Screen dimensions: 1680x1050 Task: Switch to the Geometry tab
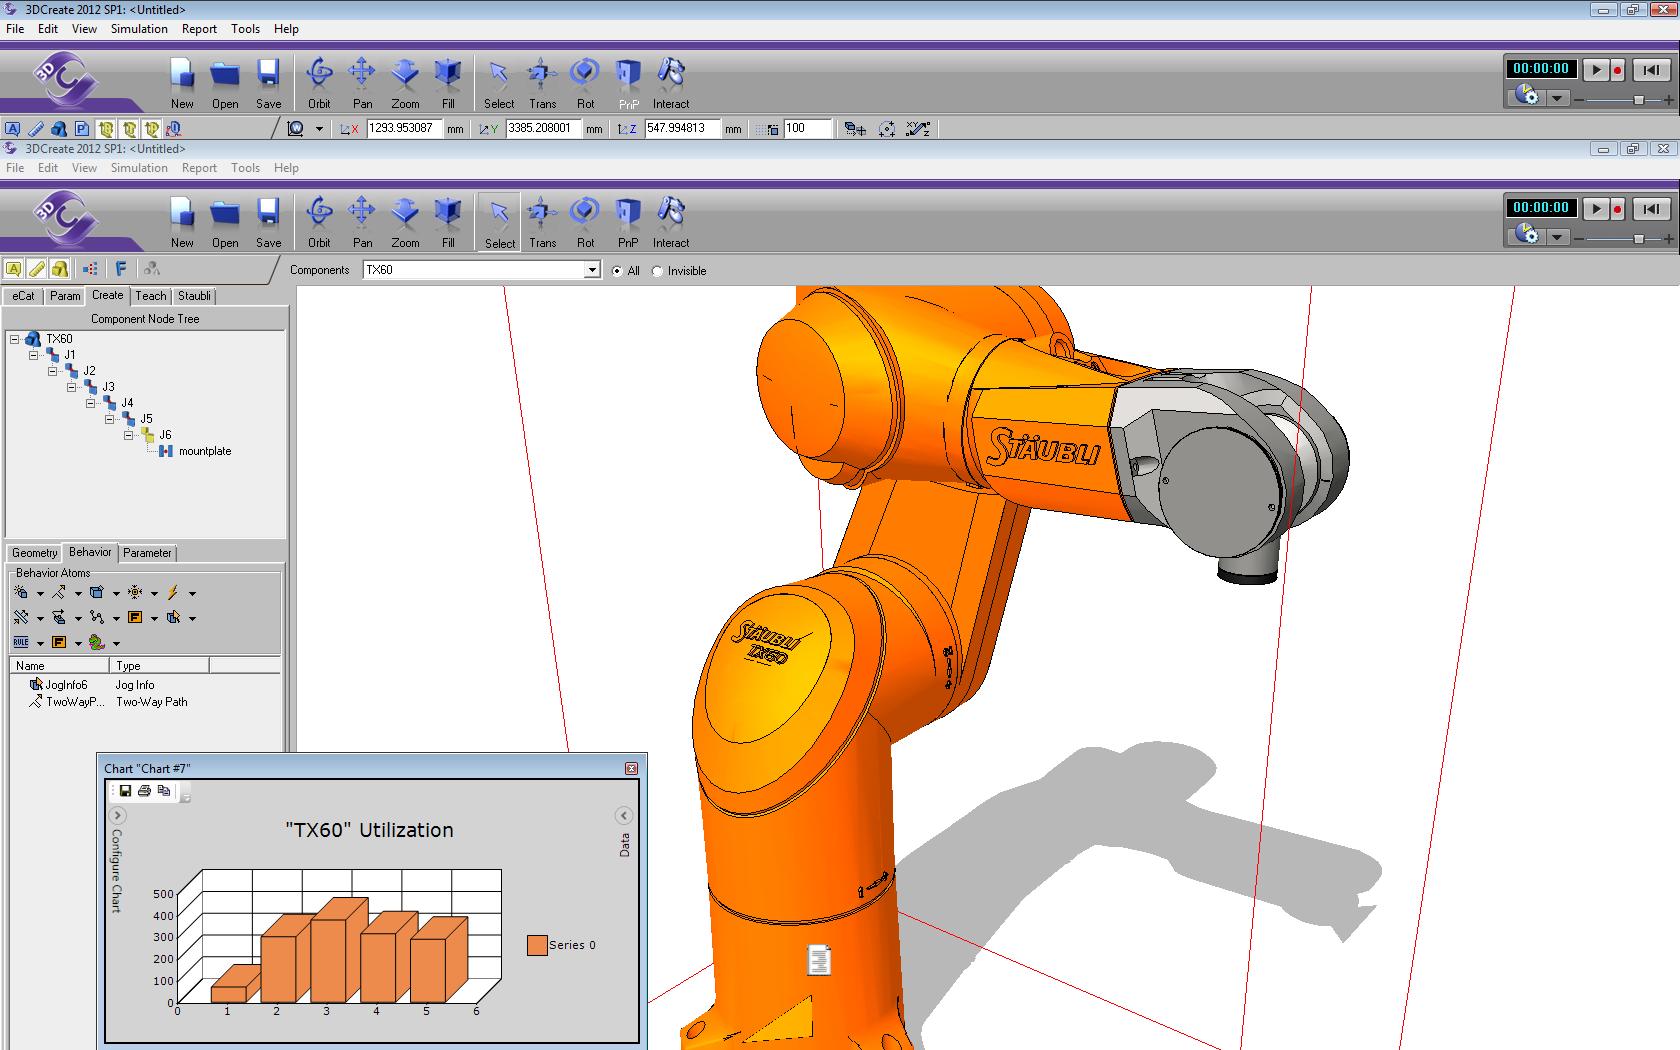point(35,553)
